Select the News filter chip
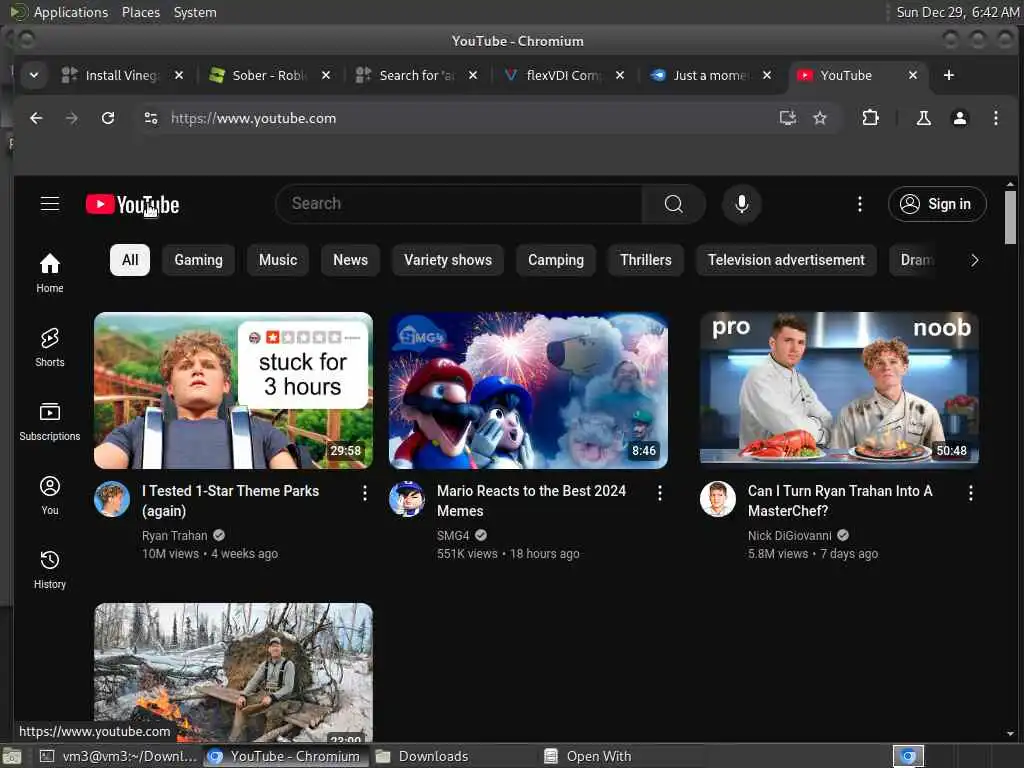 pyautogui.click(x=351, y=260)
